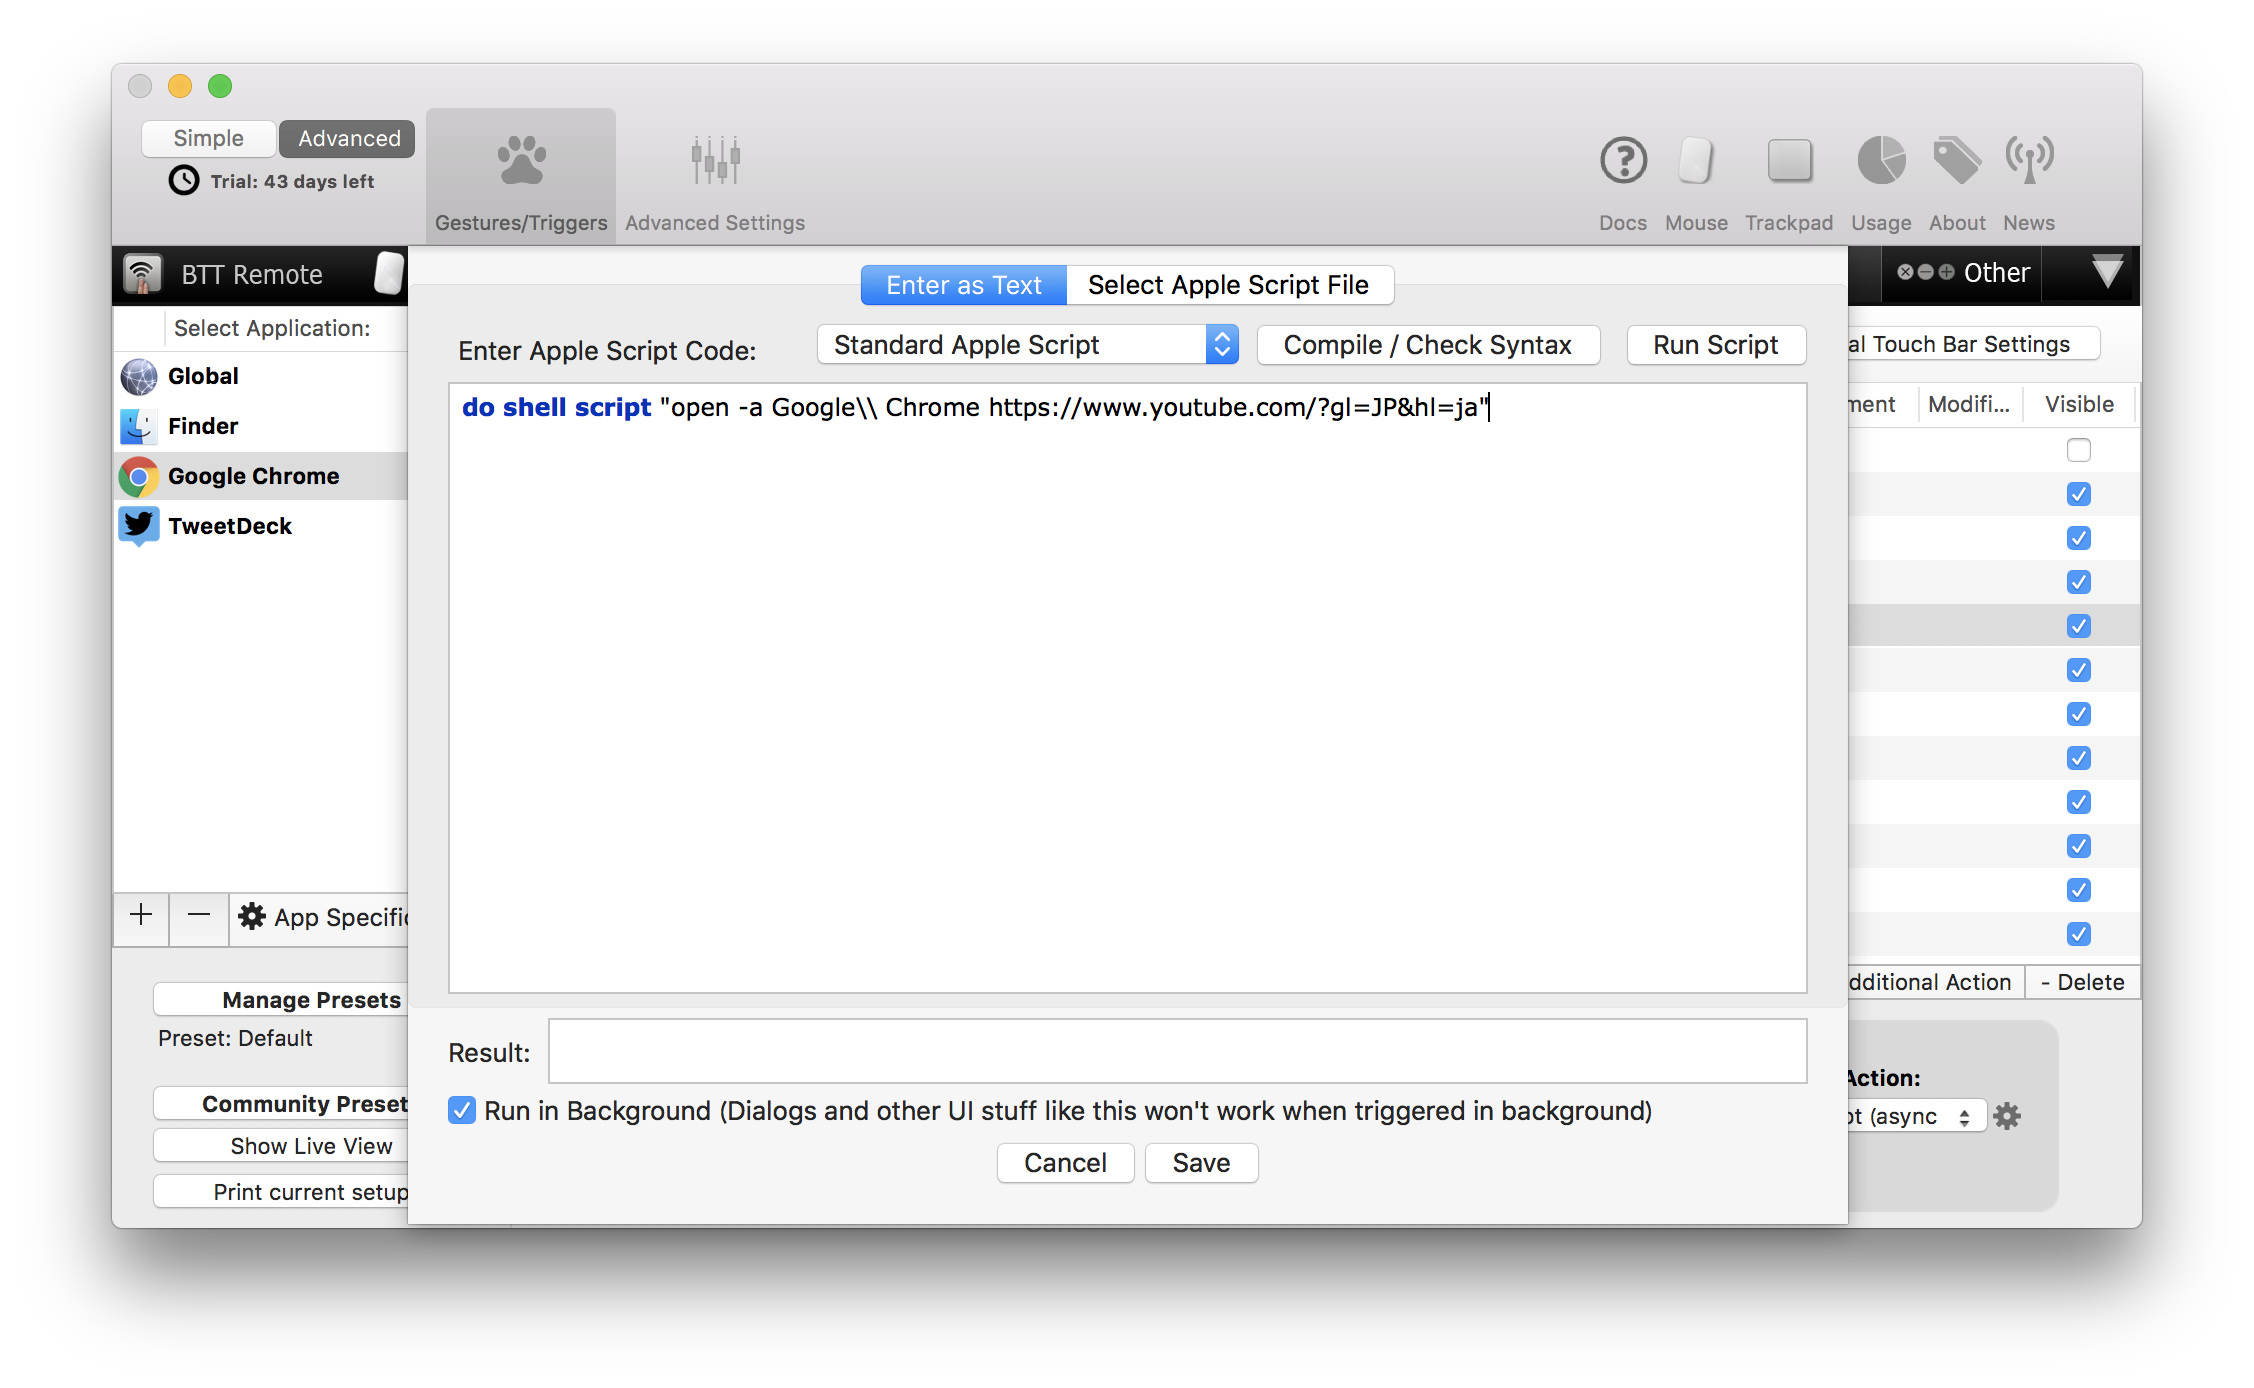The height and width of the screenshot is (1388, 2254).
Task: Open the async action dropdown stepper
Action: [1964, 1117]
